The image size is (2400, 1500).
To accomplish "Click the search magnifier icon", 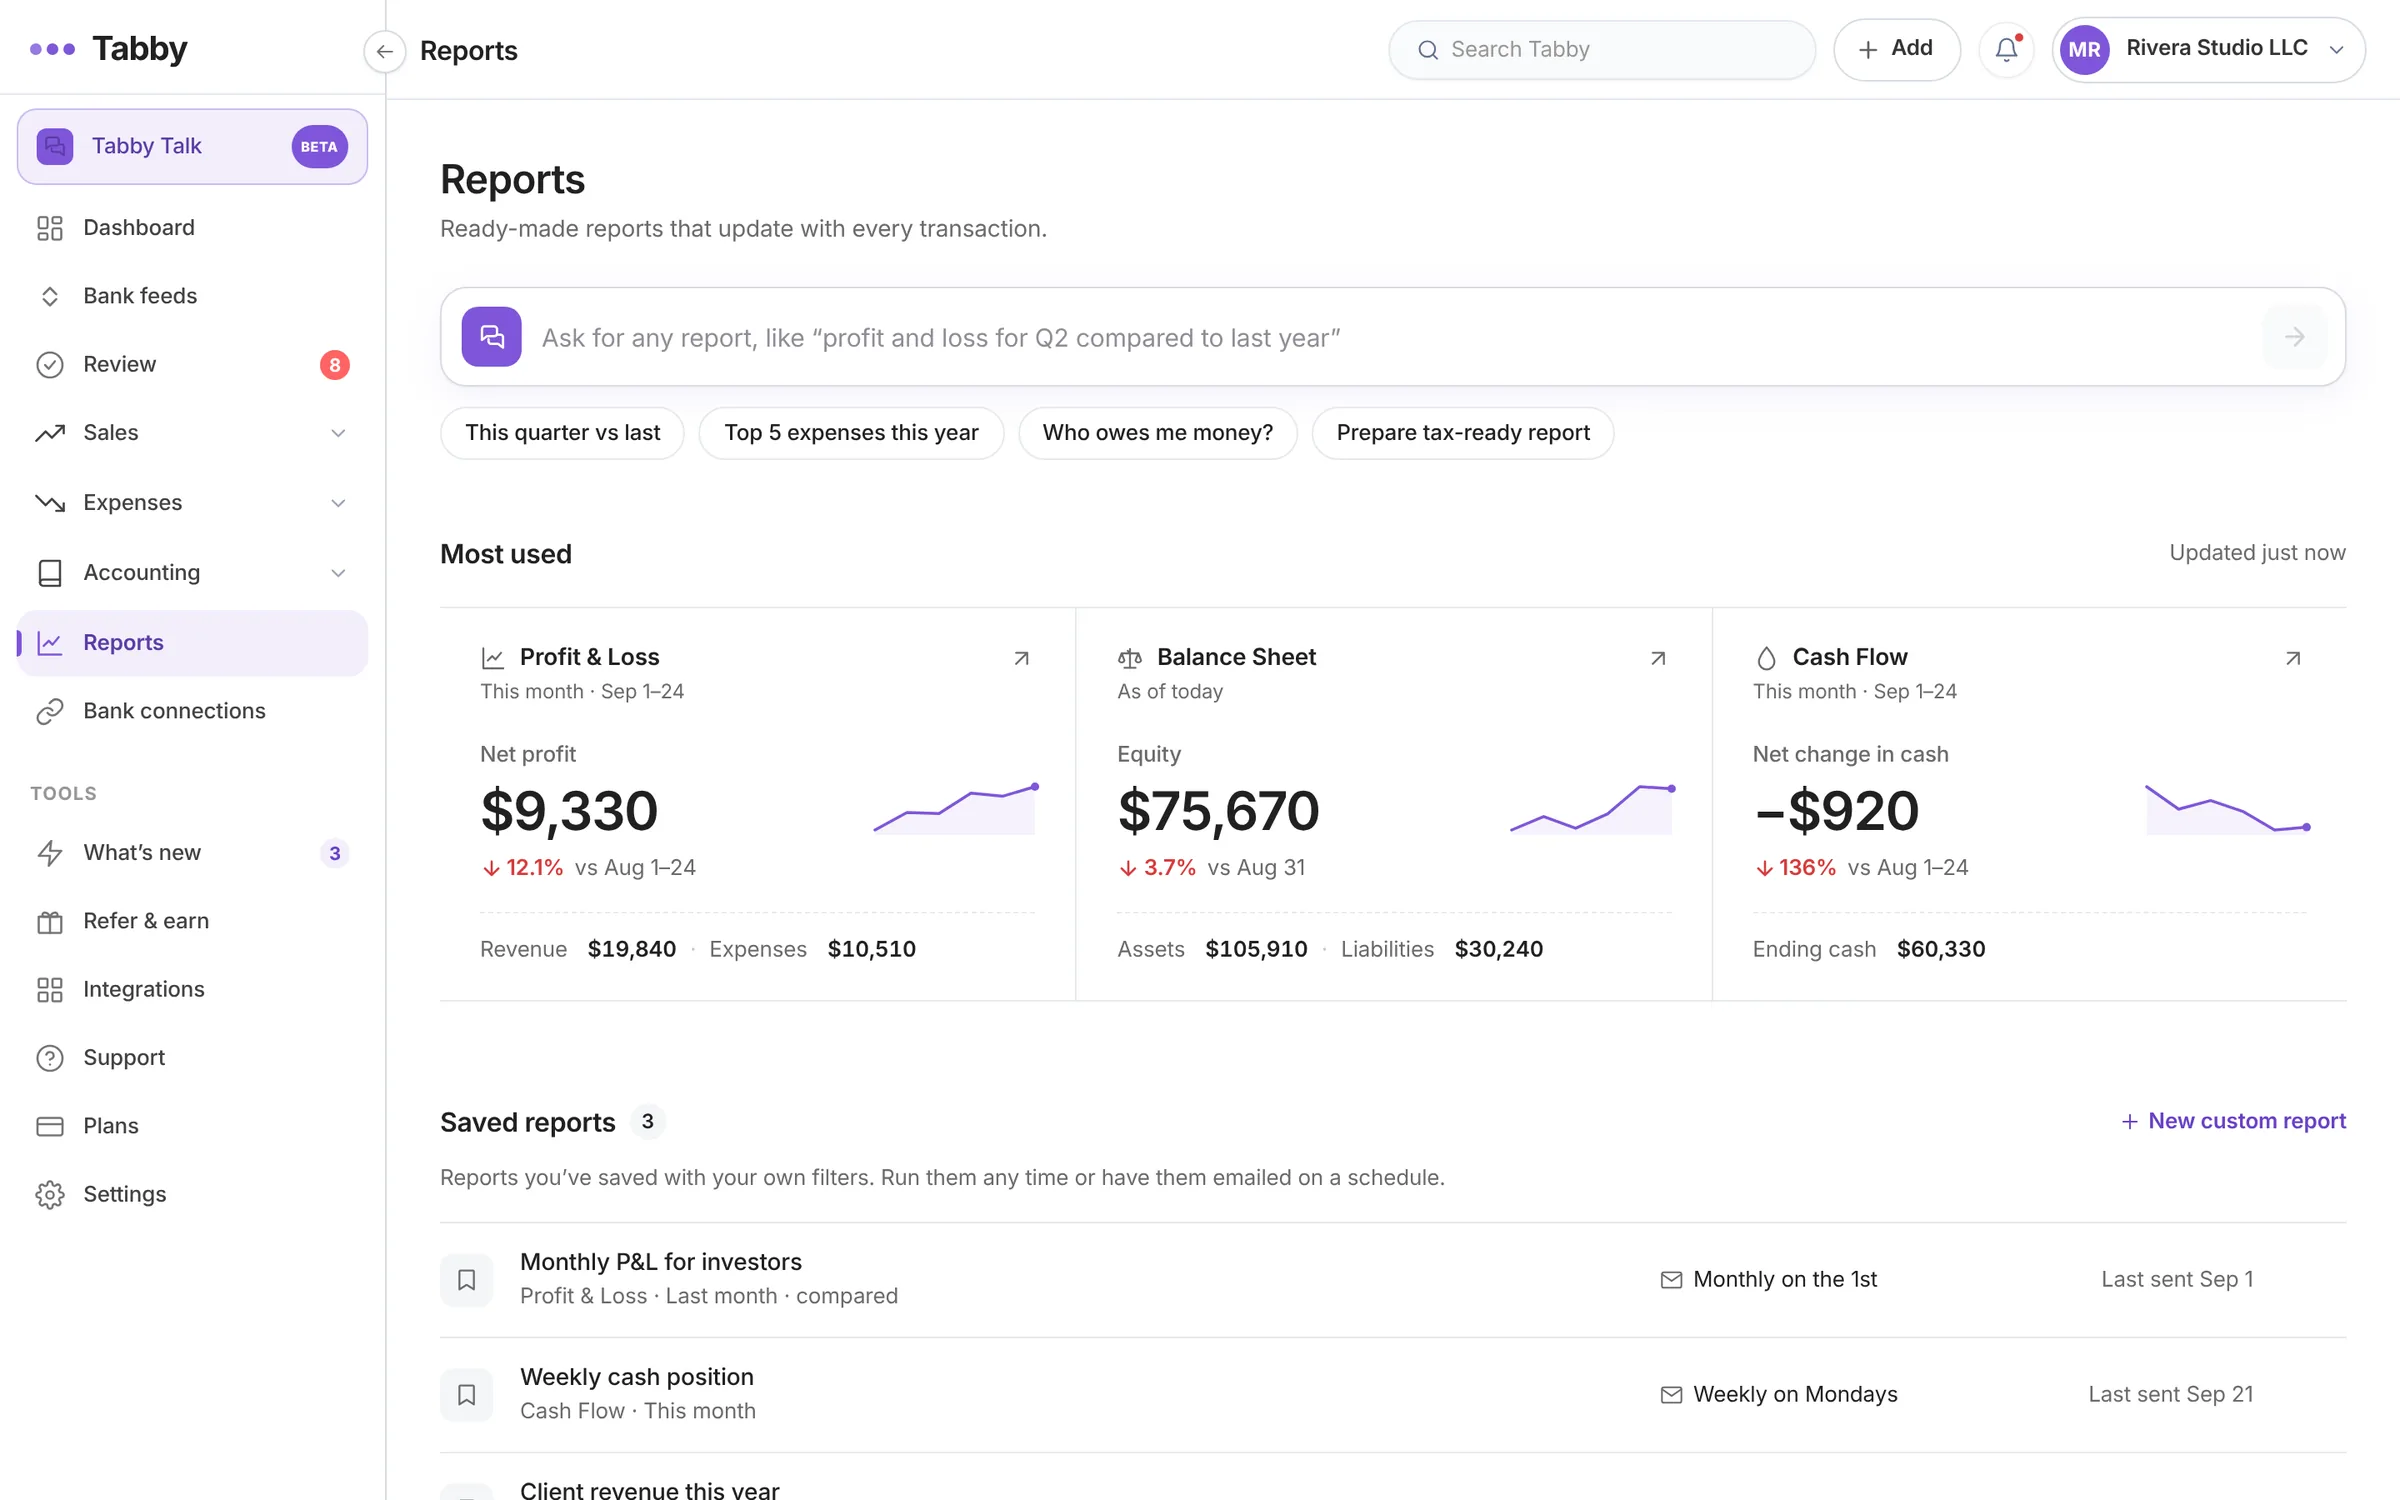I will click(1428, 50).
